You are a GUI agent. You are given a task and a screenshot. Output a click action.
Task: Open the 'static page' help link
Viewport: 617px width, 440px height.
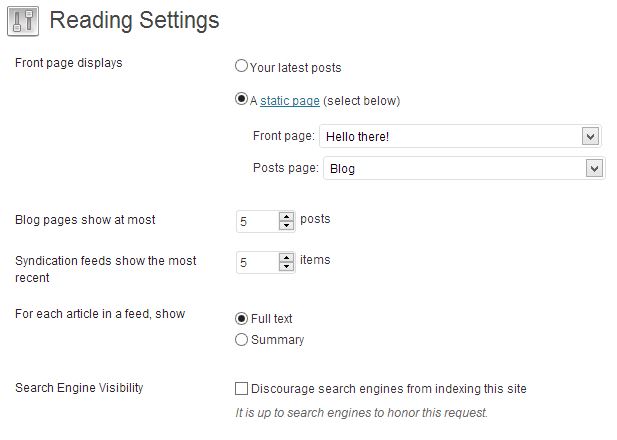pyautogui.click(x=290, y=101)
